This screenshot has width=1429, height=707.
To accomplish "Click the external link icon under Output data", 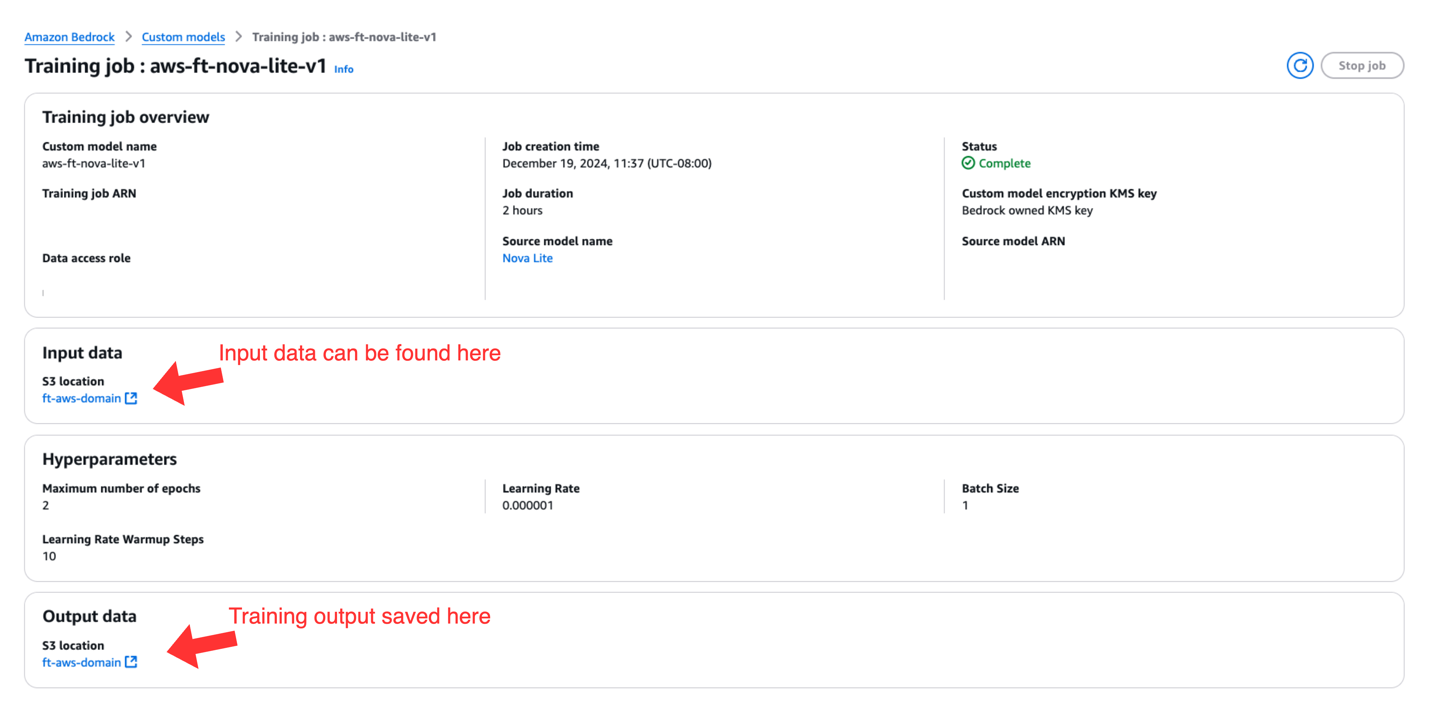I will pos(131,662).
